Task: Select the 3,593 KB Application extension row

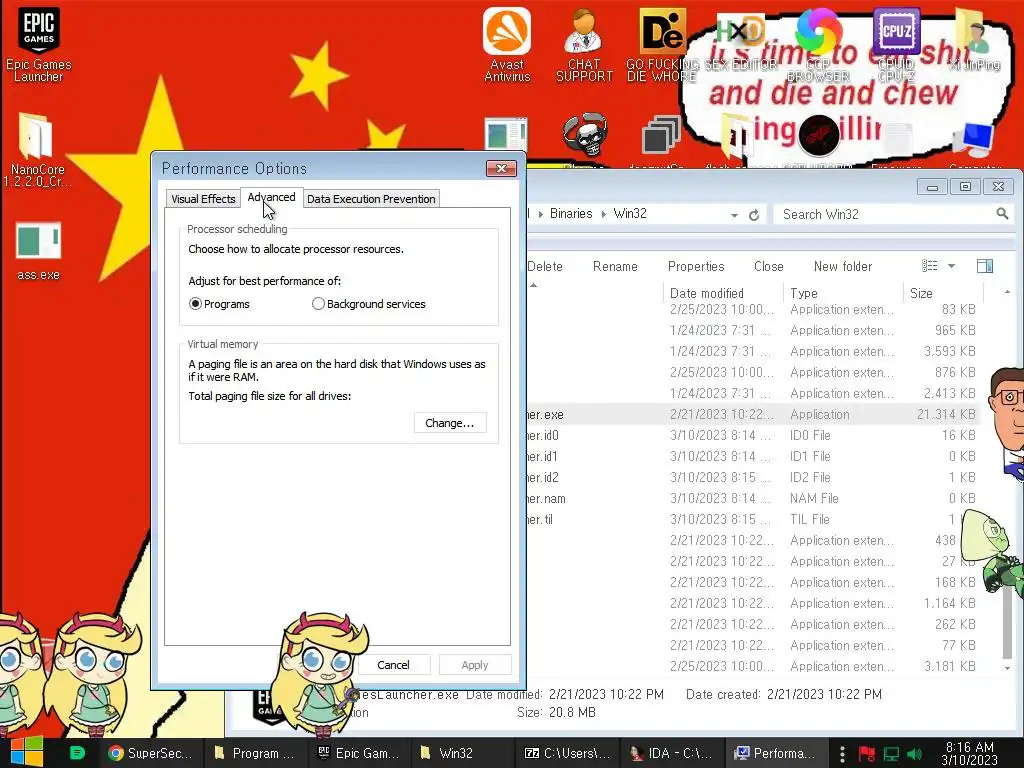Action: tap(753, 351)
